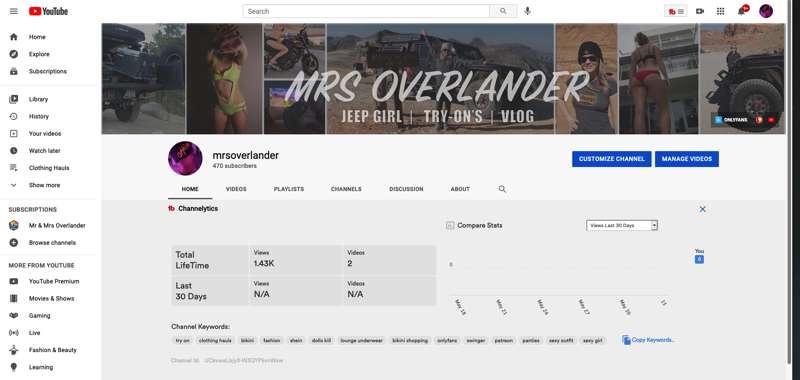
Task: Focus the search input field
Action: 366,11
